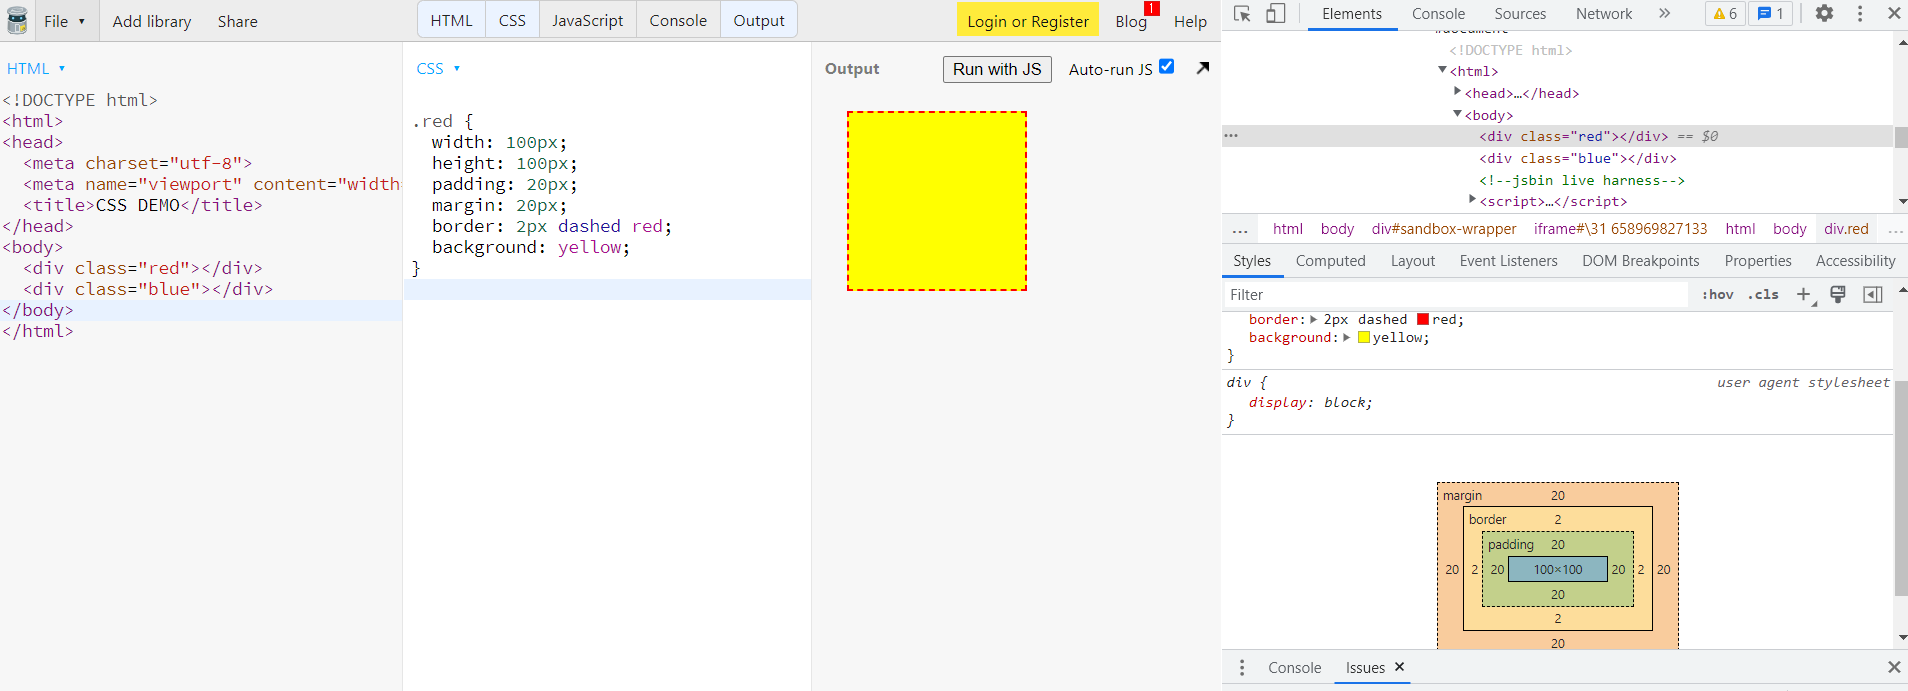
Task: Switch to the Sources tab
Action: [x=1520, y=14]
